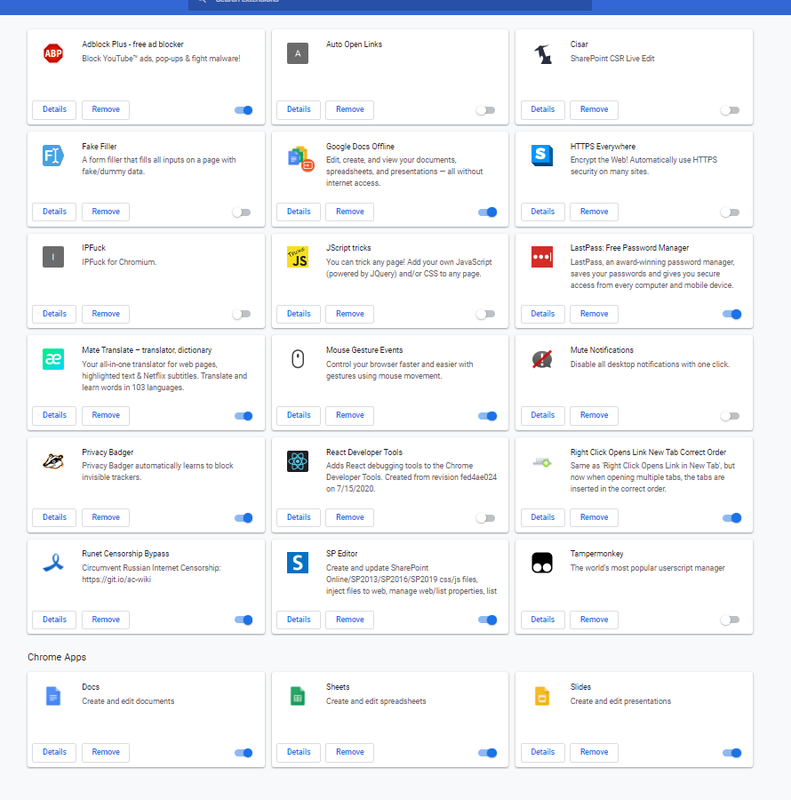Turn on the Tampermonkey toggle
The width and height of the screenshot is (791, 800).
tap(730, 620)
